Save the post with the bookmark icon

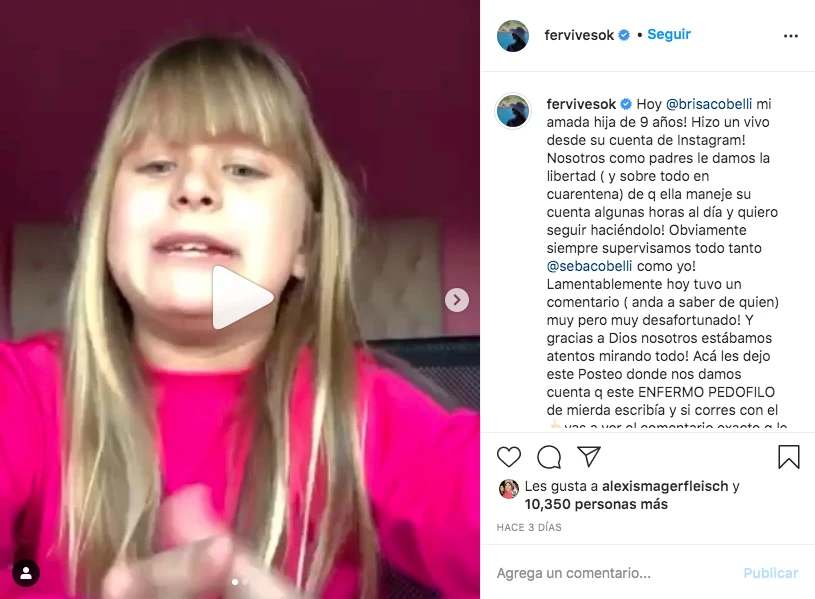click(x=788, y=457)
